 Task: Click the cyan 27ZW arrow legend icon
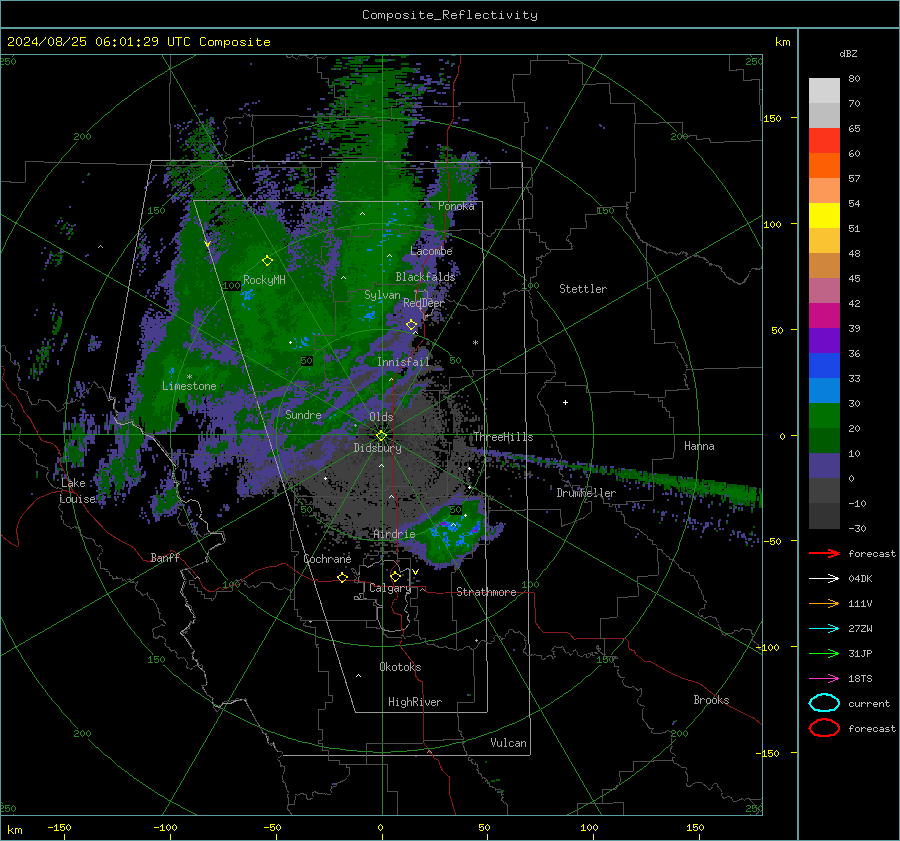[x=824, y=629]
